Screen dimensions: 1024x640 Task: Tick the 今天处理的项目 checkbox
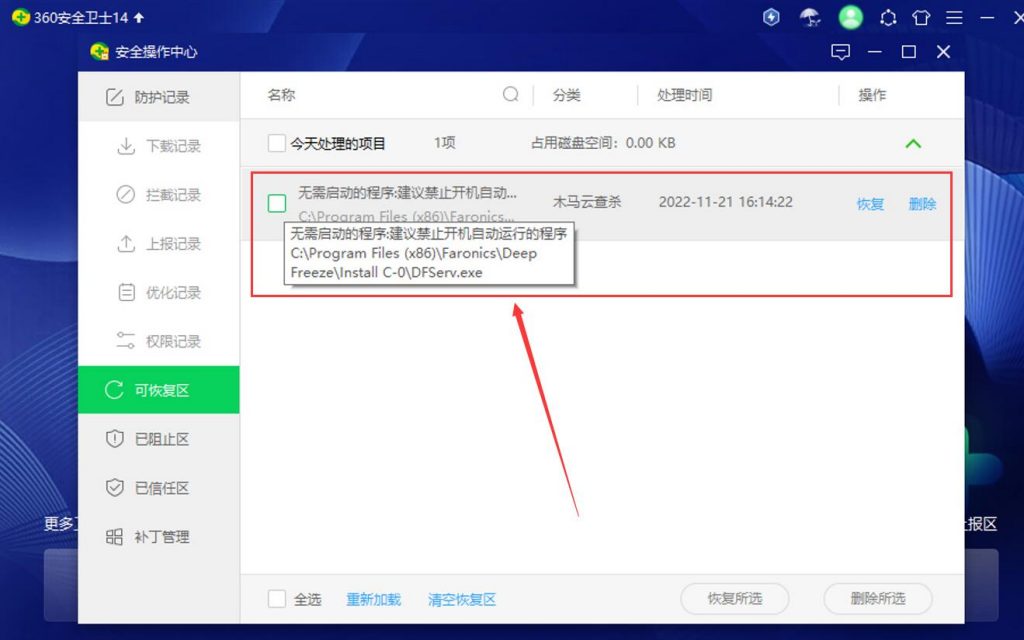click(276, 144)
